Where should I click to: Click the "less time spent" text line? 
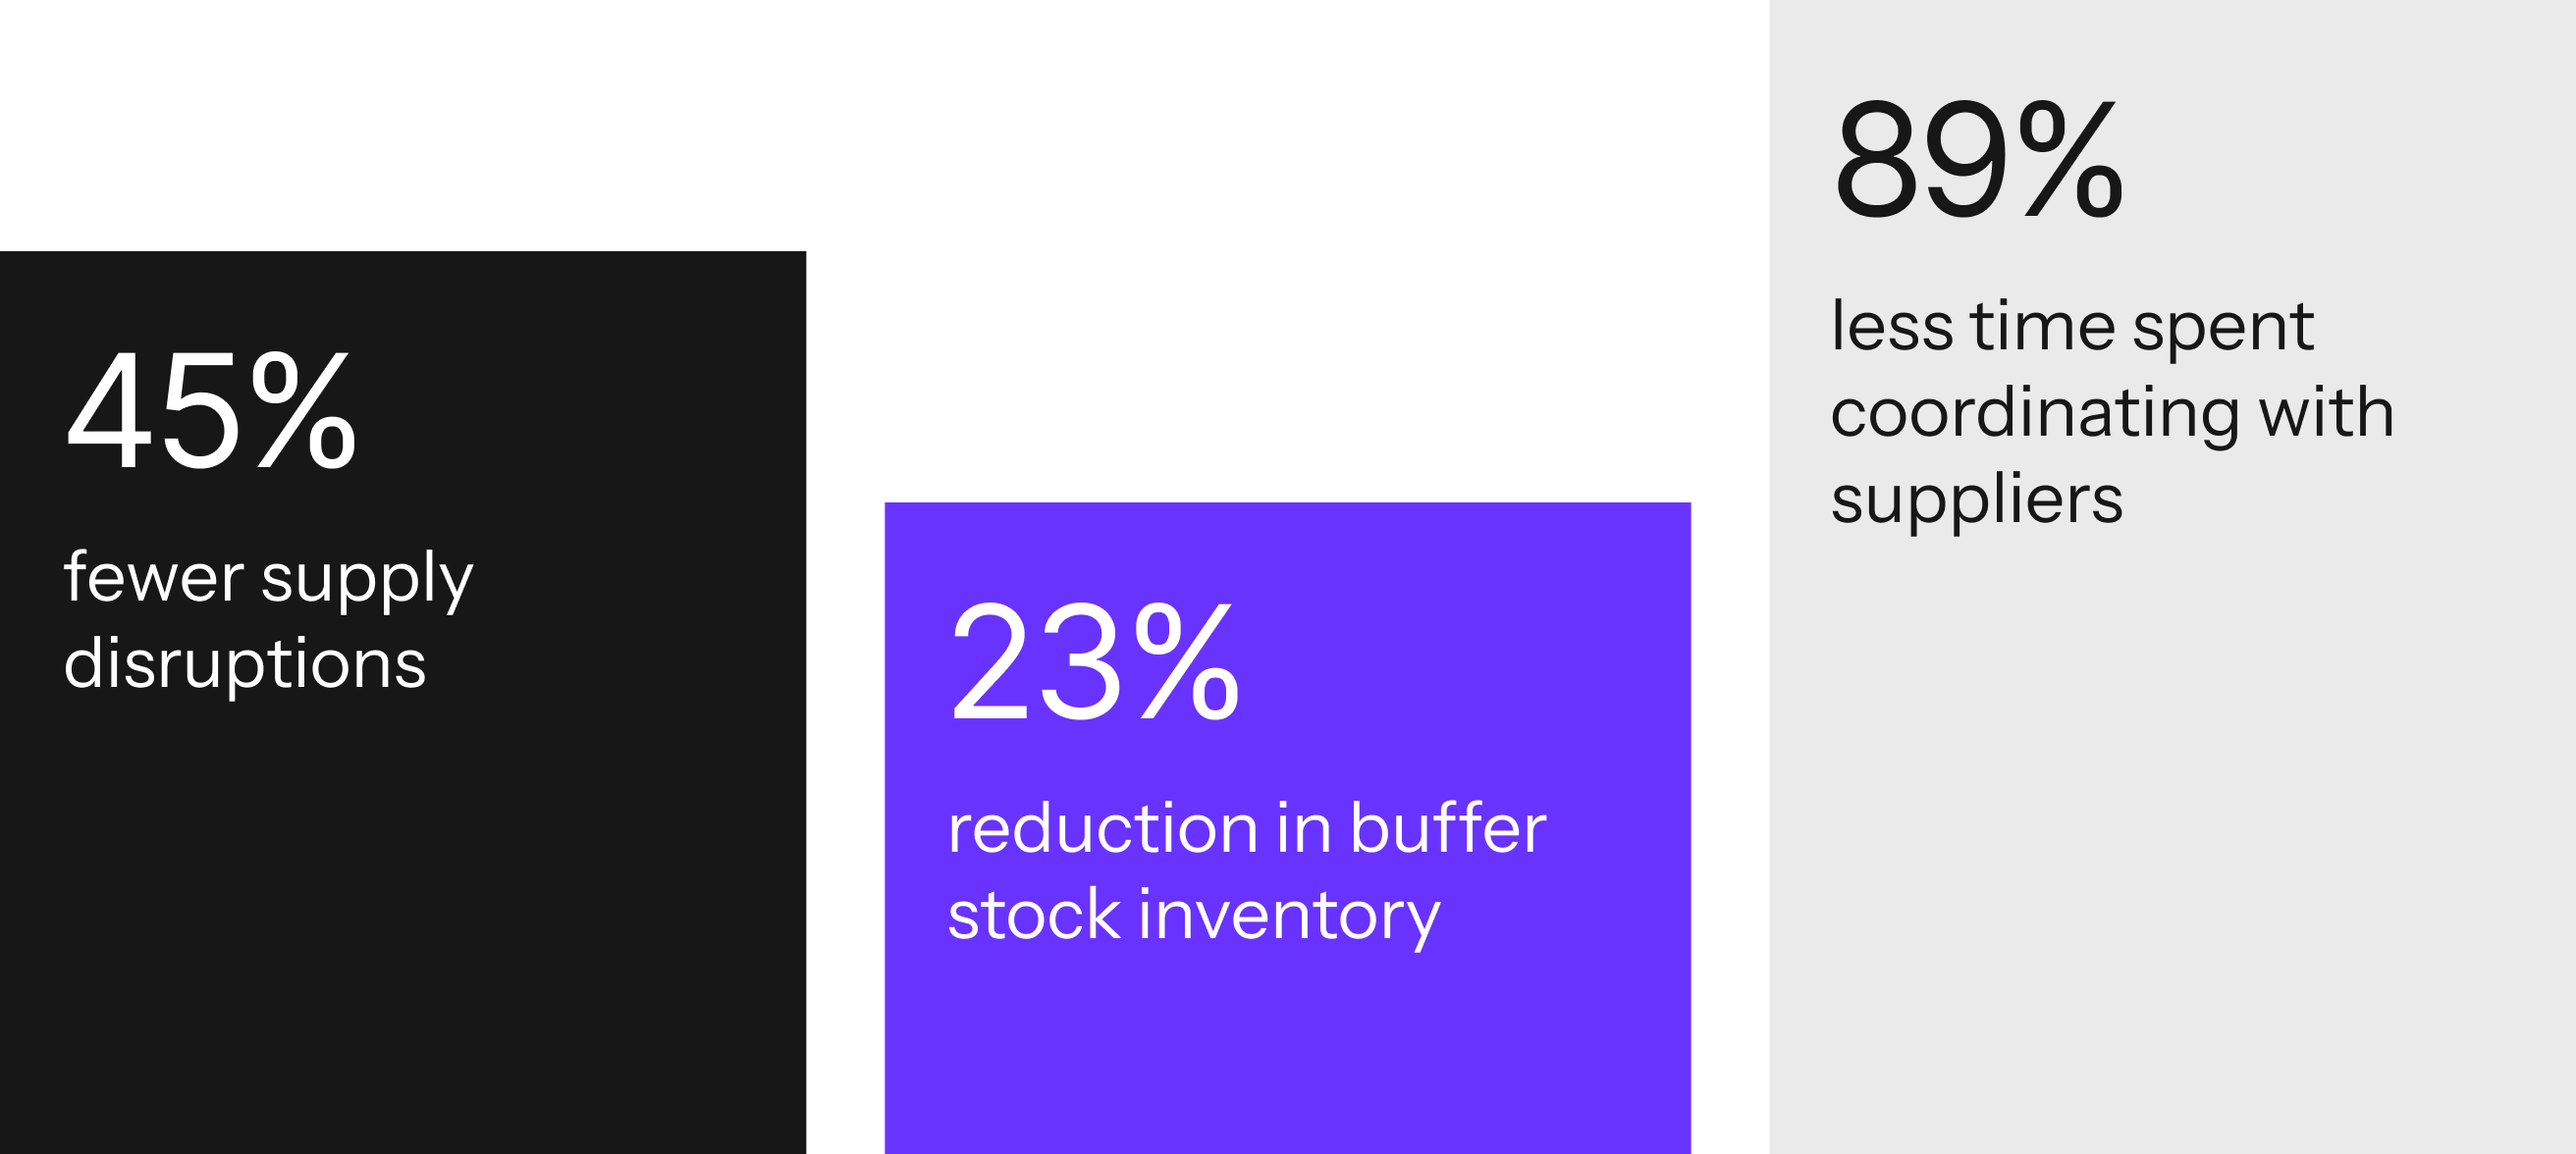[x=2072, y=327]
